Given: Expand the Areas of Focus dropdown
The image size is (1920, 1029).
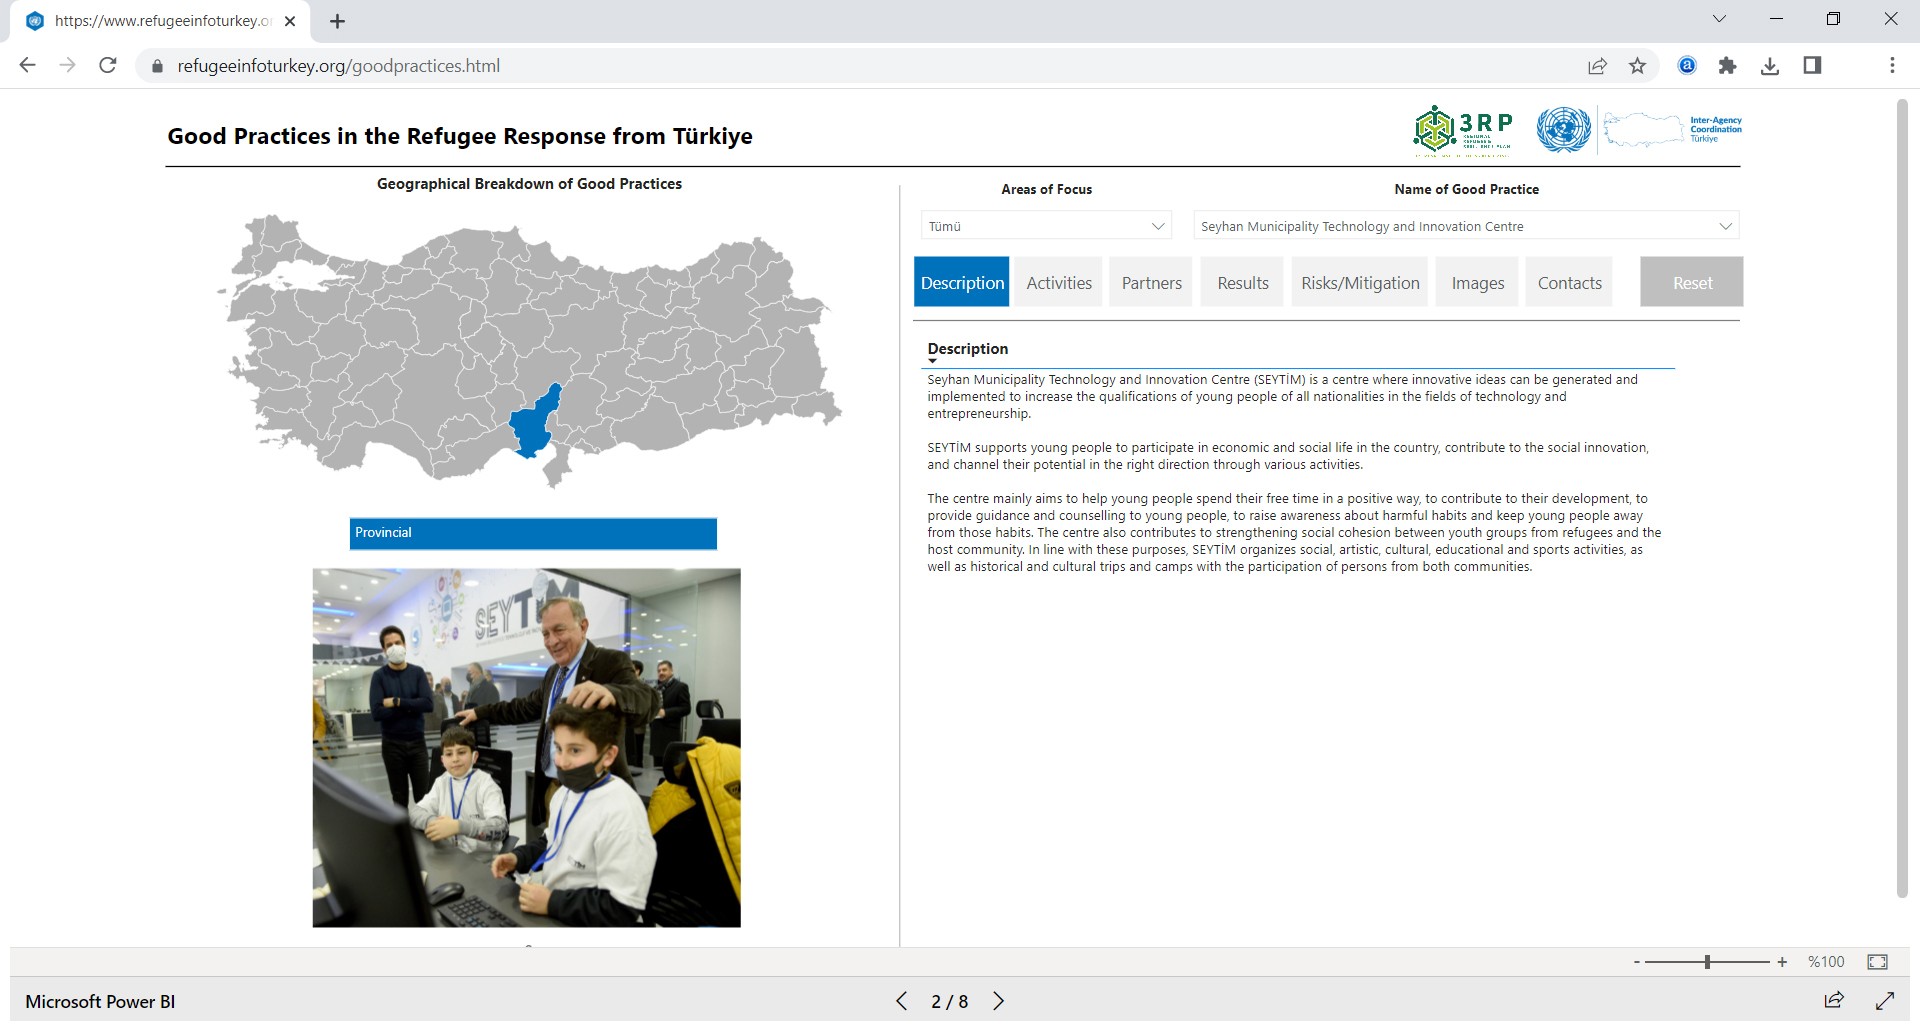Looking at the screenshot, I should point(1046,226).
